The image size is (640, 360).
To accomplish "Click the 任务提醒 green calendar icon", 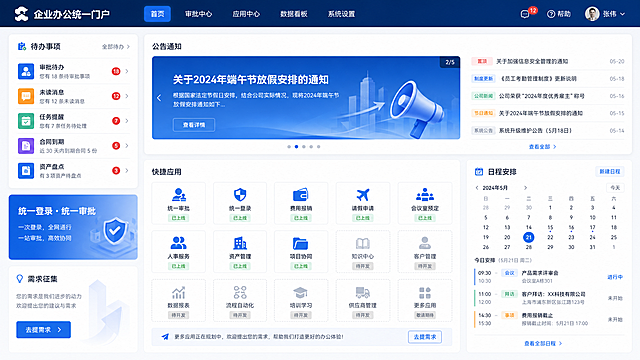I will pyautogui.click(x=26, y=121).
